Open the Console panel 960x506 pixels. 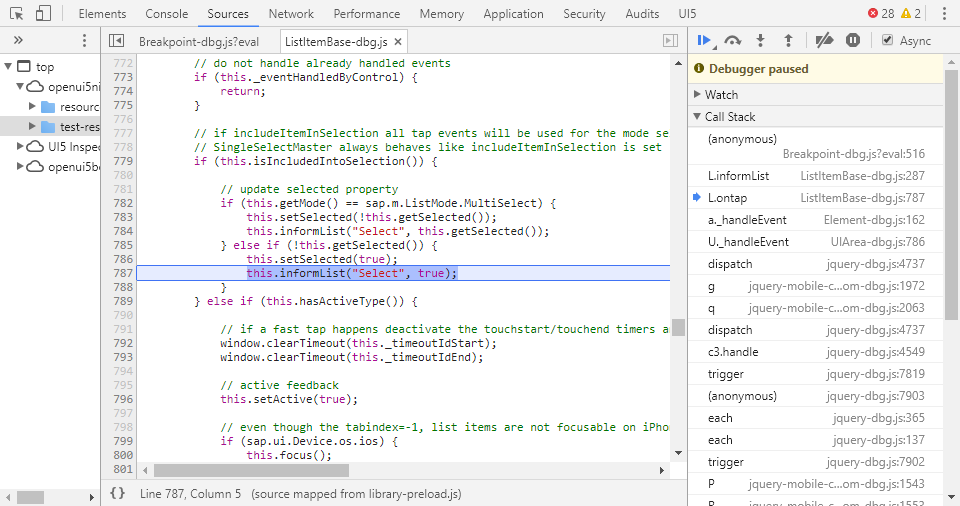click(167, 13)
